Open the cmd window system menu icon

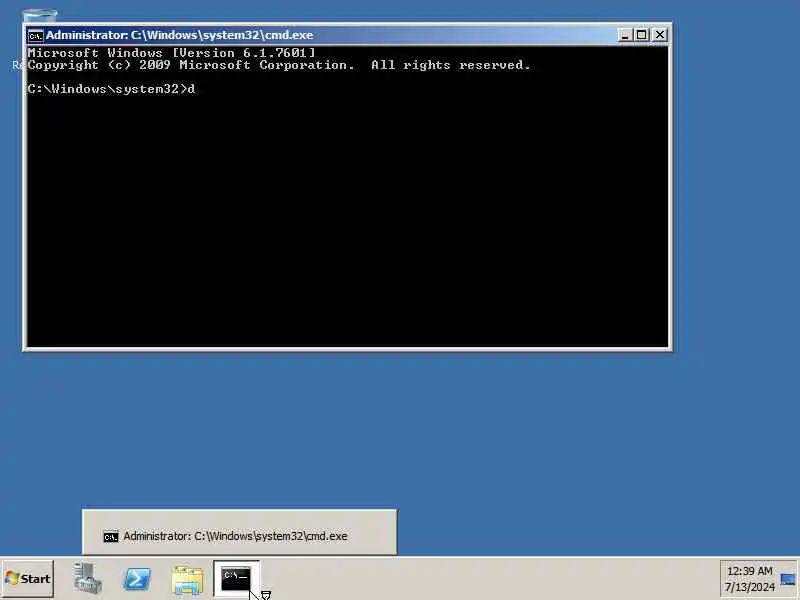coord(35,35)
